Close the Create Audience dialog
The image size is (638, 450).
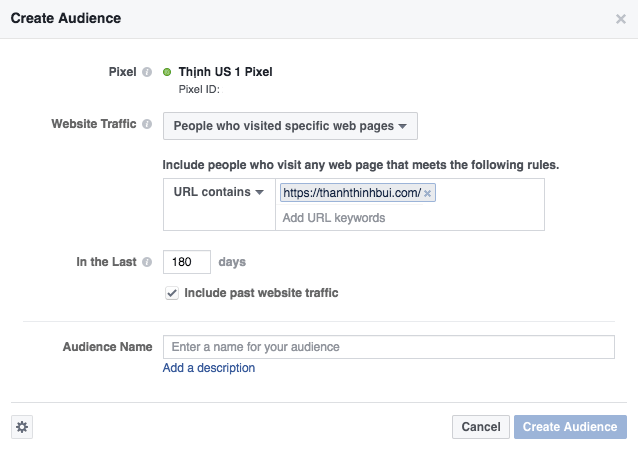[621, 19]
